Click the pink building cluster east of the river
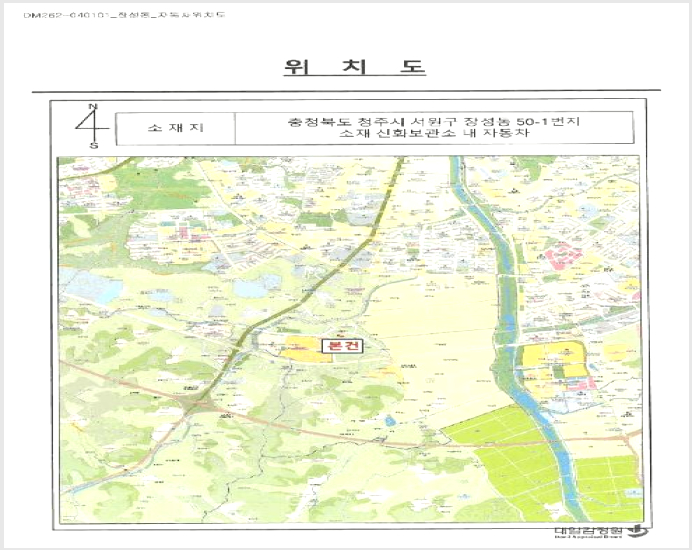 click(564, 256)
